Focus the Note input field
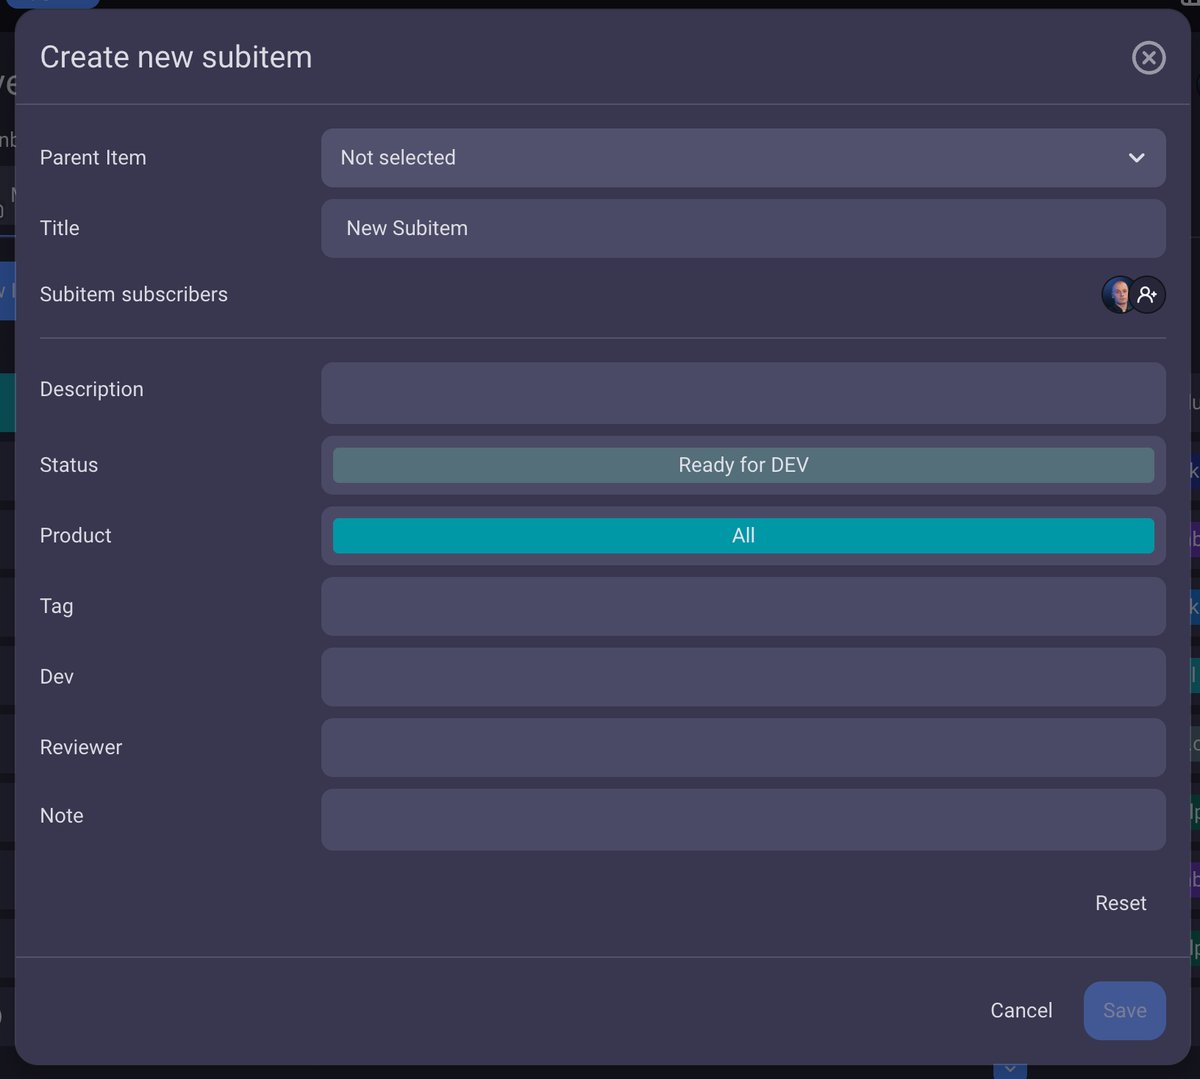Screen dimensions: 1200x1079 [x=743, y=820]
